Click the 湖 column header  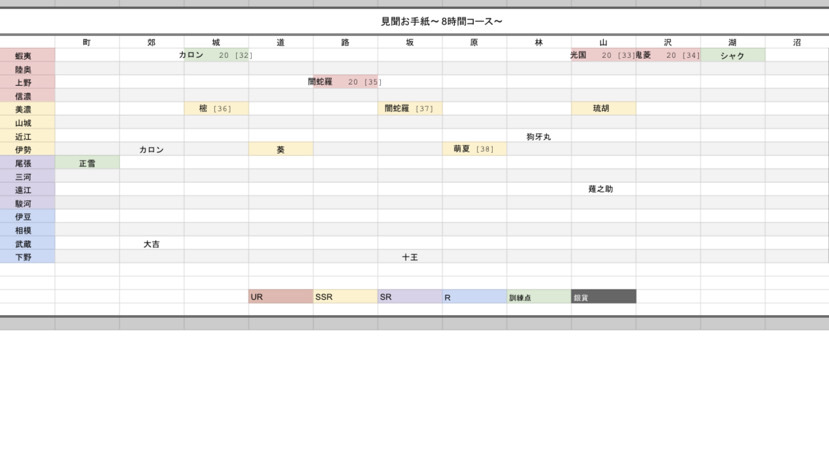[732, 42]
